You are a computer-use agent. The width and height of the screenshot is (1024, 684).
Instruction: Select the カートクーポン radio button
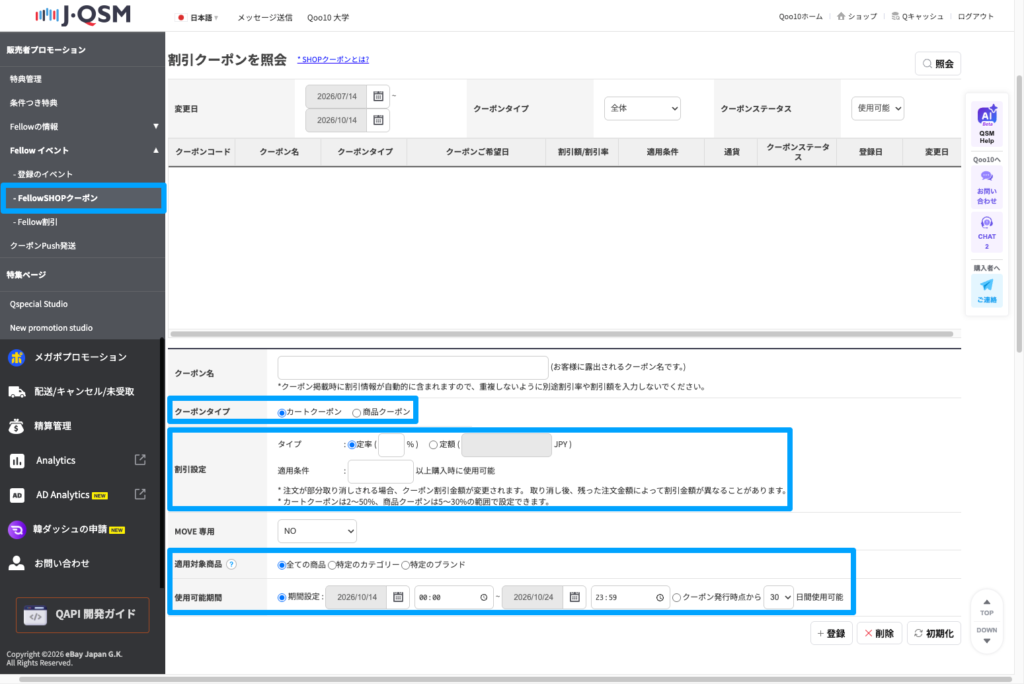pyautogui.click(x=281, y=413)
